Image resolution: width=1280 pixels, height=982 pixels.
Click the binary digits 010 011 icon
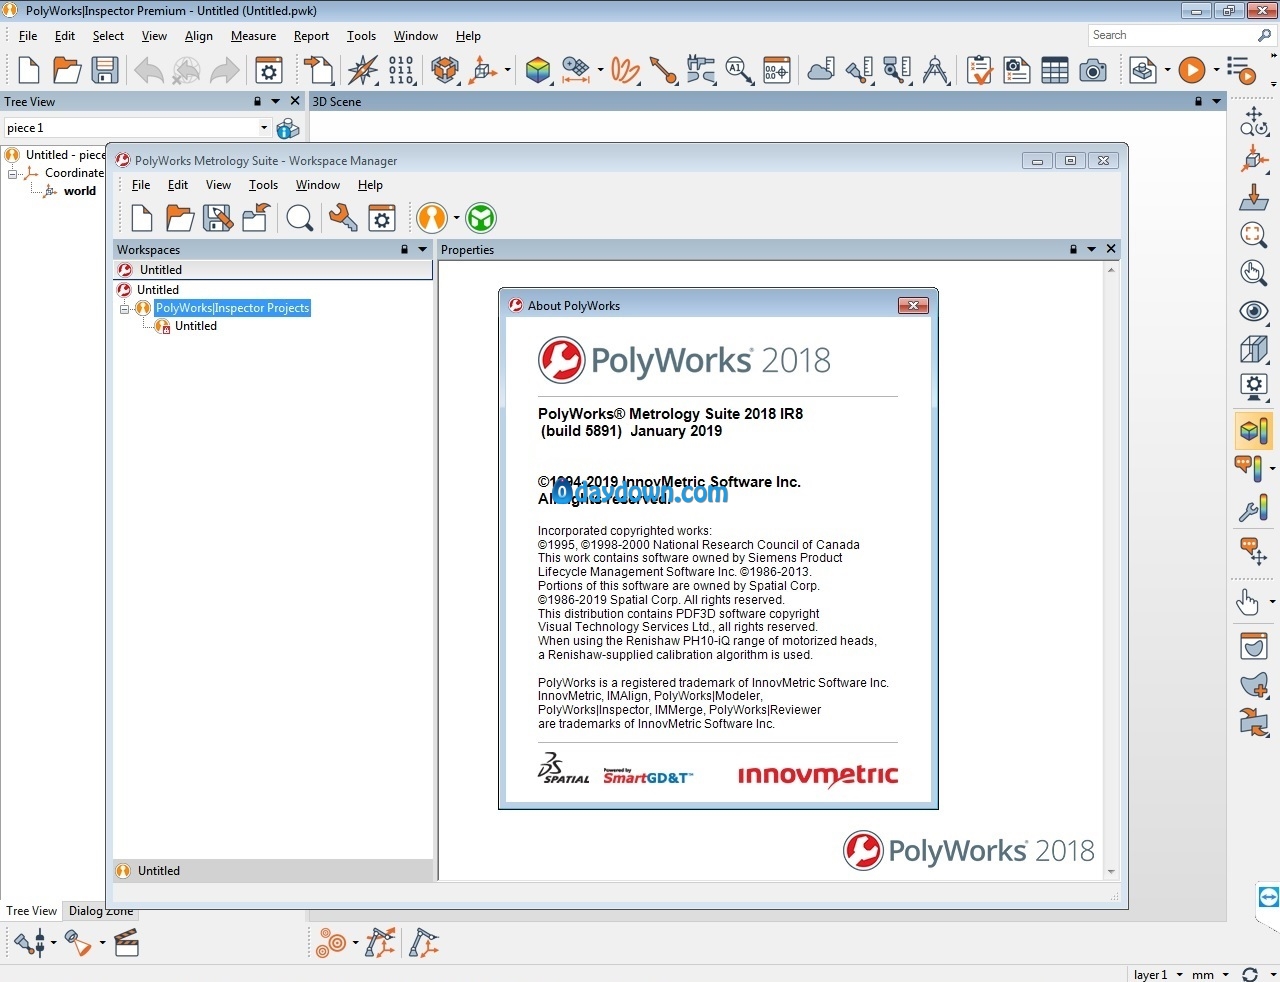[401, 70]
